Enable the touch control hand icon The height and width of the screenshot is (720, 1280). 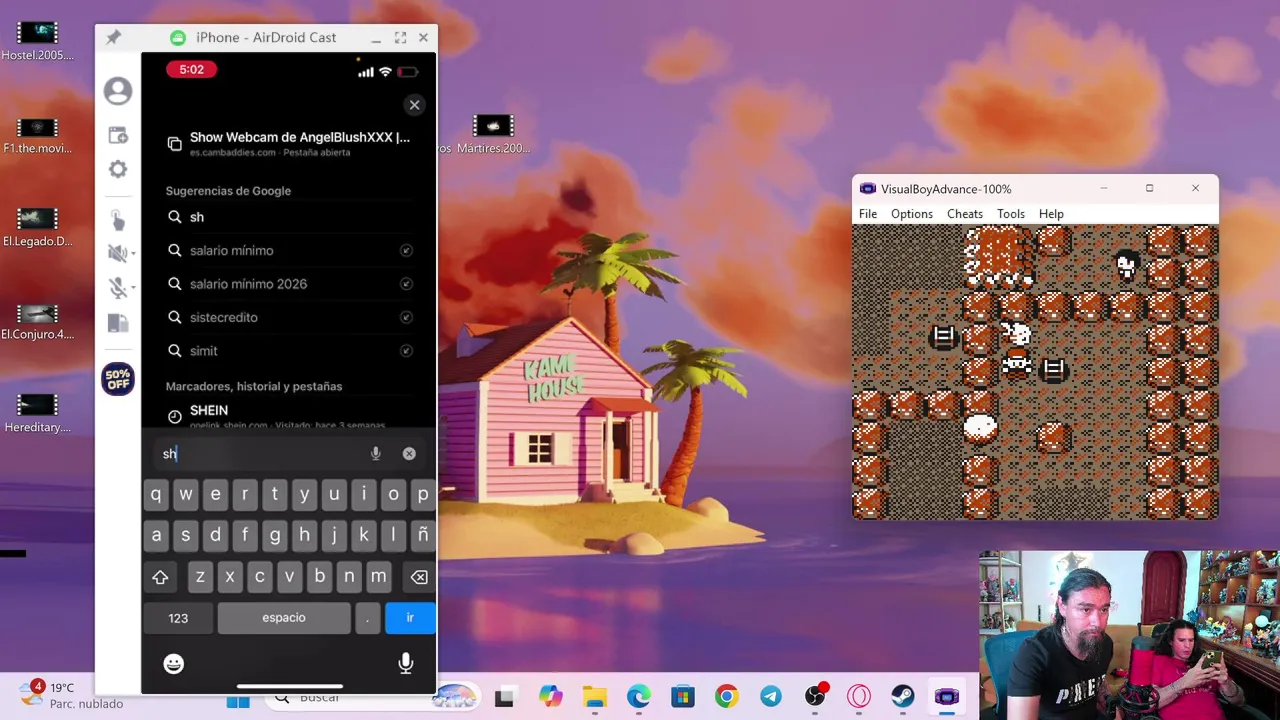(117, 221)
